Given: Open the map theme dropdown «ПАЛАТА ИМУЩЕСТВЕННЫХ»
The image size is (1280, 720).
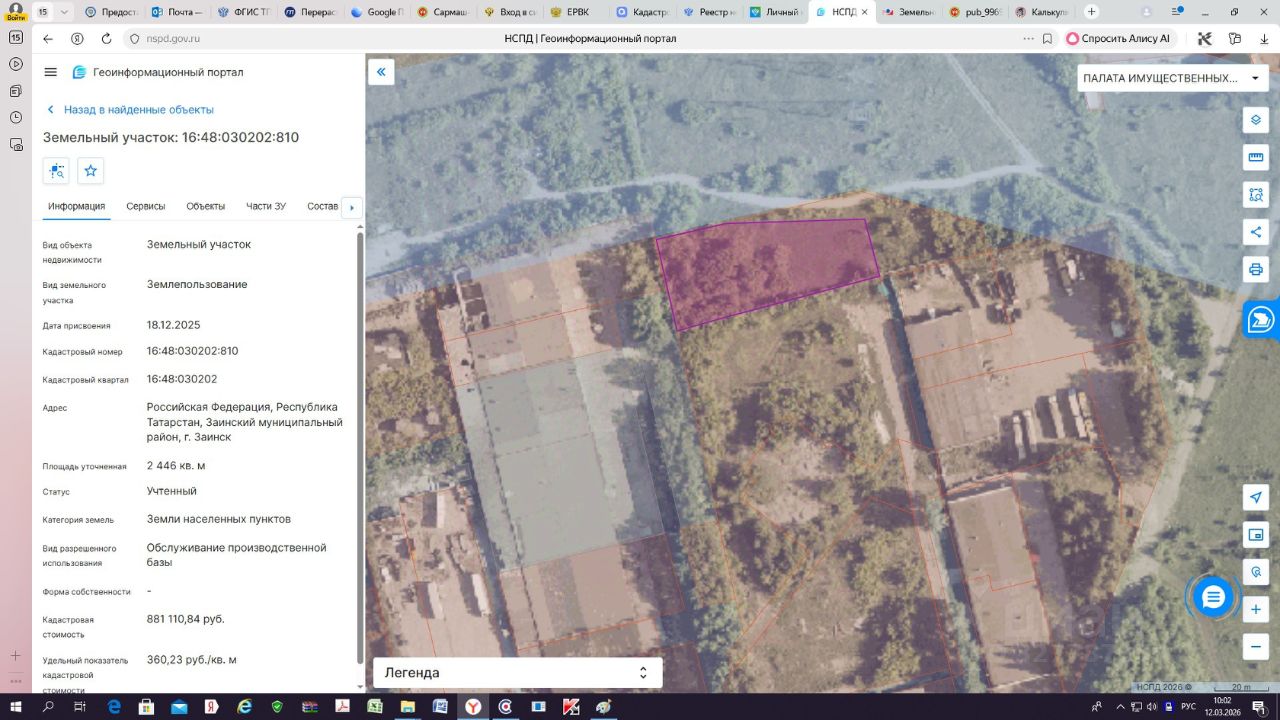Looking at the screenshot, I should (x=1171, y=78).
